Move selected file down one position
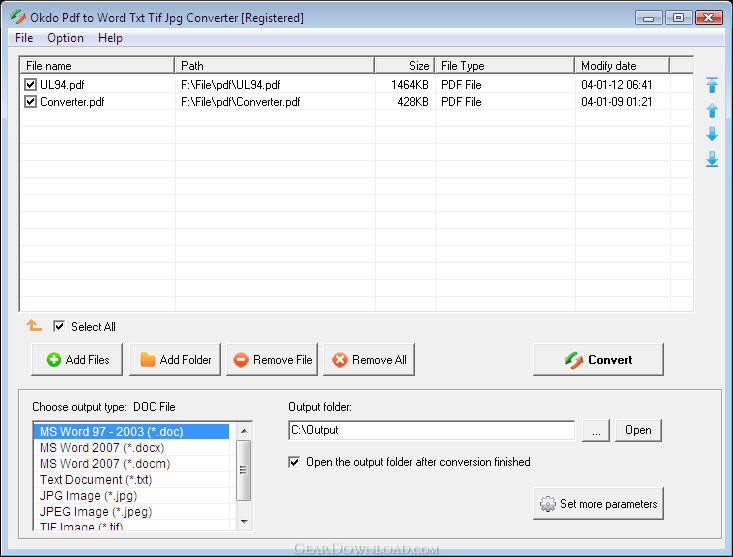 (712, 134)
